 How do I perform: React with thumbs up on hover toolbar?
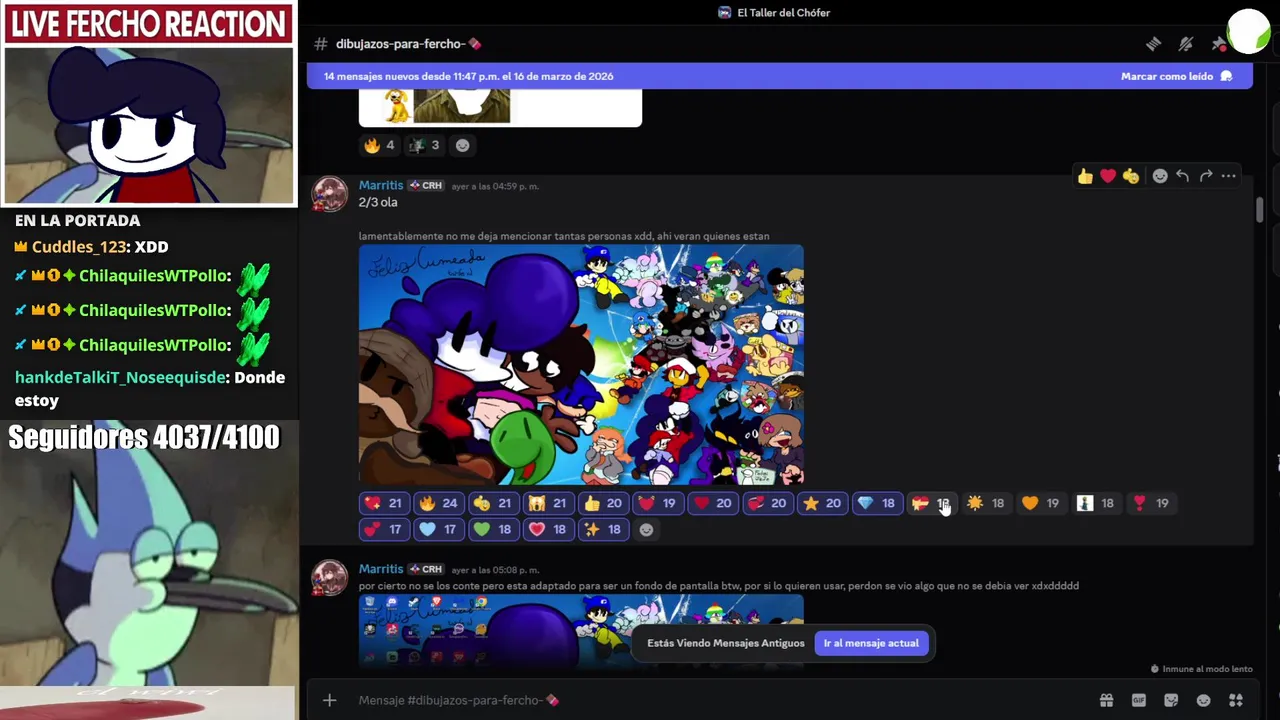[1085, 176]
